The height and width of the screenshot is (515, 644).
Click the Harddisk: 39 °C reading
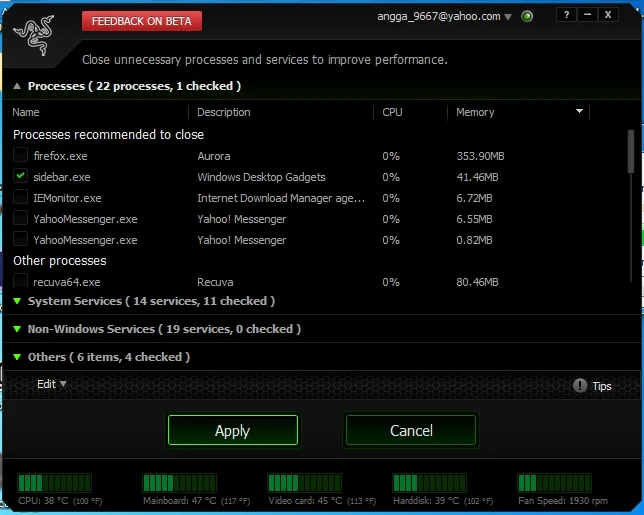(x=443, y=501)
